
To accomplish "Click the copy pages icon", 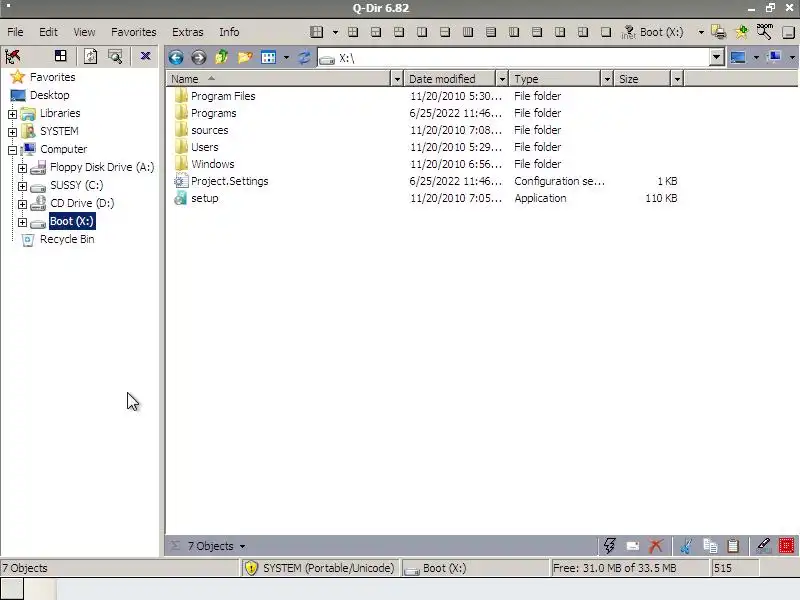I will (x=710, y=546).
